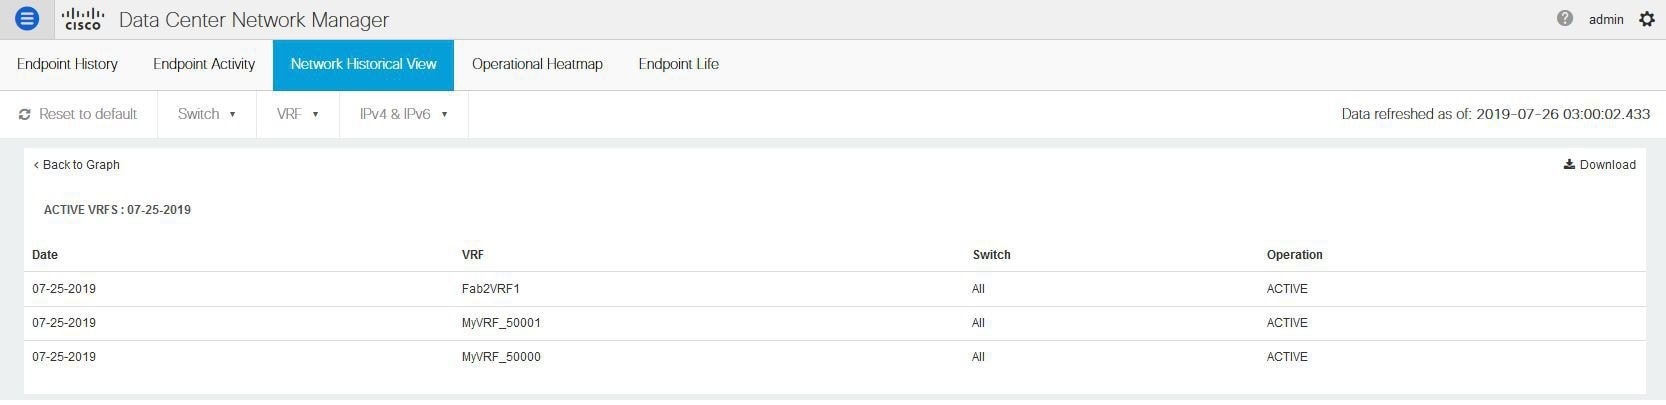Click the Reset to default refresh icon
Image resolution: width=1666 pixels, height=405 pixels.
(25, 115)
